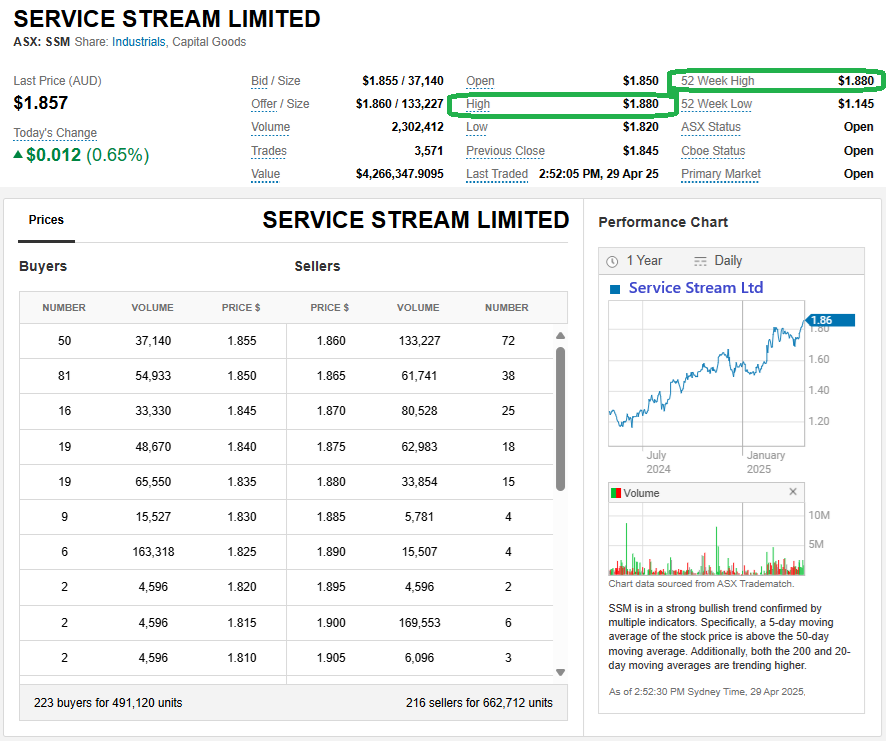Click the Primary Market label
Viewport: 886px width, 741px height.
(x=720, y=174)
